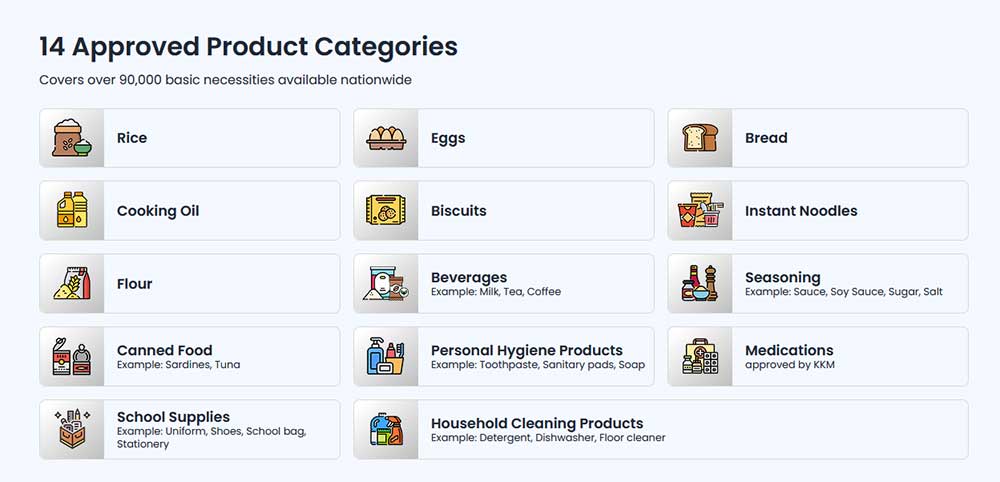
Task: Select the Personal Hygiene Products title
Action: [x=527, y=350]
